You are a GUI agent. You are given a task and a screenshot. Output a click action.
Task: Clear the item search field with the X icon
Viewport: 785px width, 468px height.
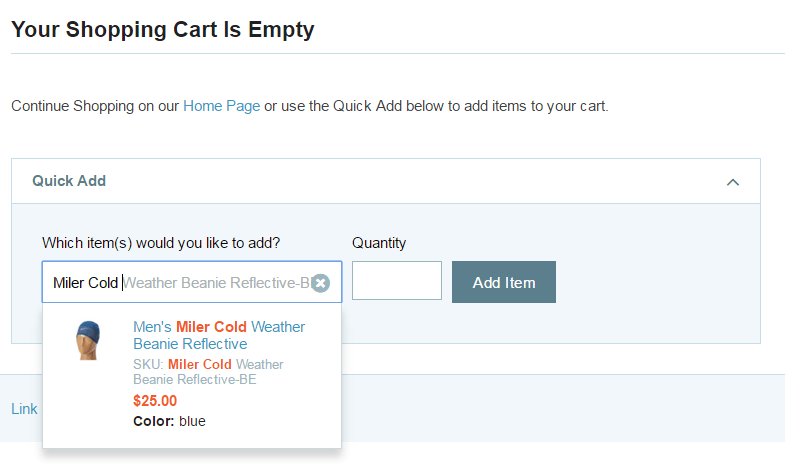pos(320,283)
